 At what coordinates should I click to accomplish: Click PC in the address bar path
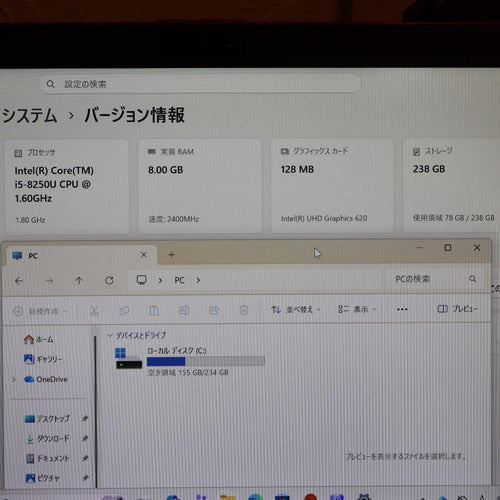coord(179,280)
